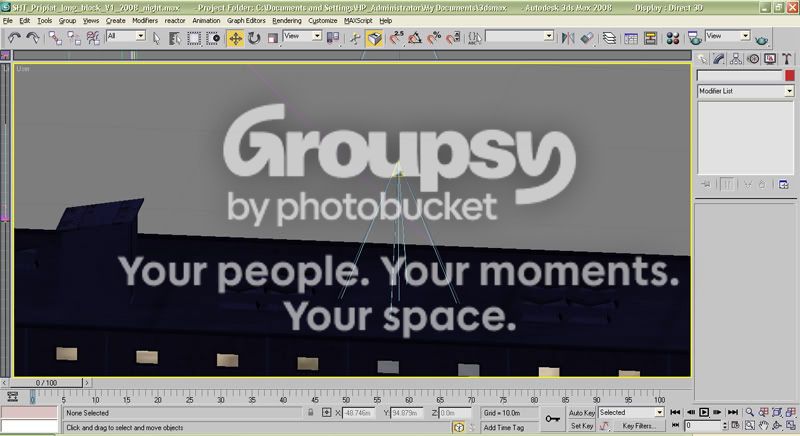The height and width of the screenshot is (436, 800).
Task: Switch to the Modify panel tab
Action: click(719, 59)
